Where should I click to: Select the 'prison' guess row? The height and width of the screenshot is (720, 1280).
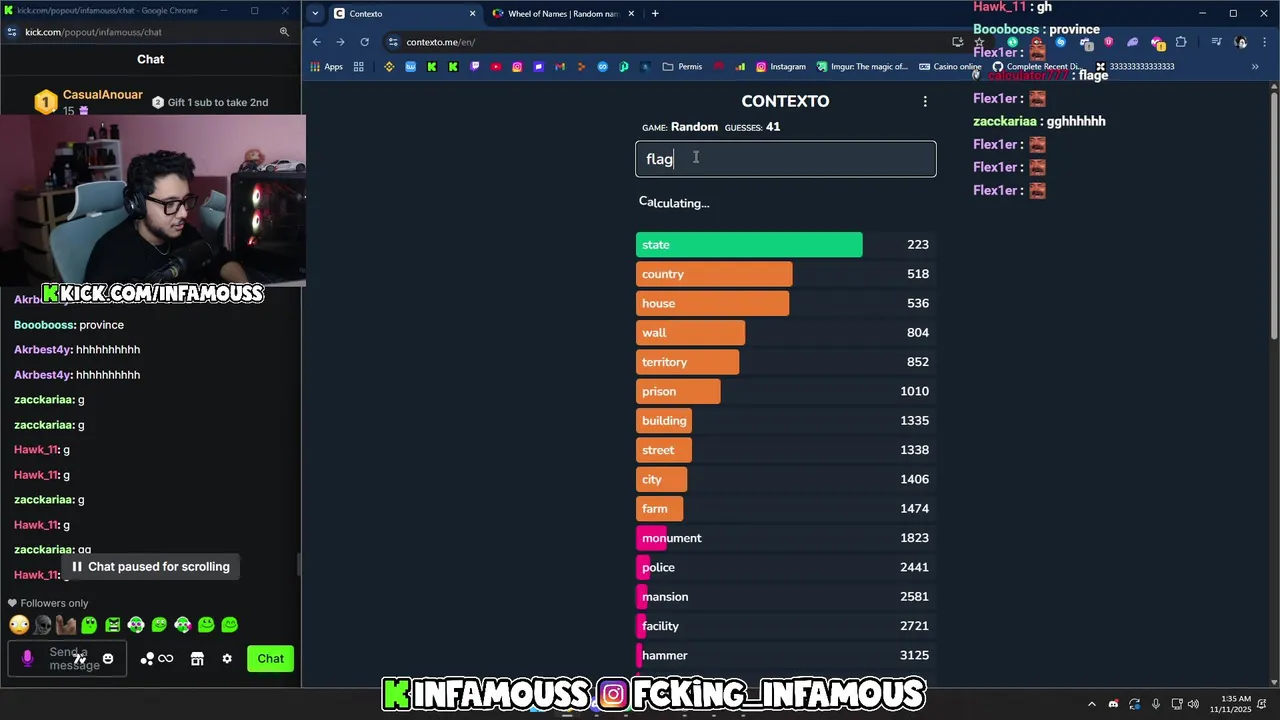tap(785, 391)
